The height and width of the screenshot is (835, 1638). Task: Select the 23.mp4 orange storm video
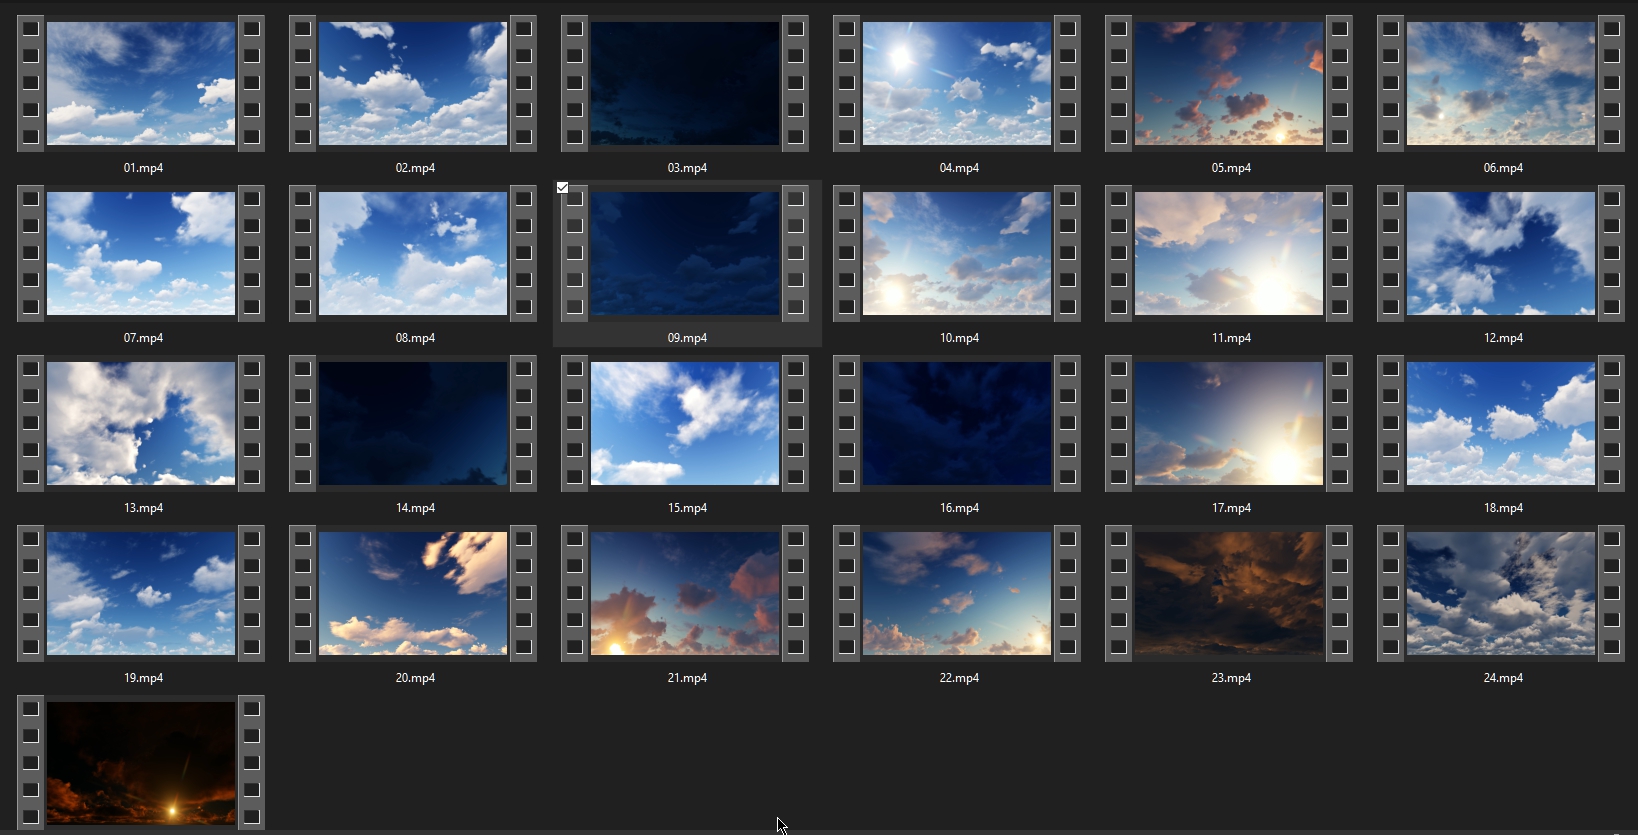(x=1229, y=594)
